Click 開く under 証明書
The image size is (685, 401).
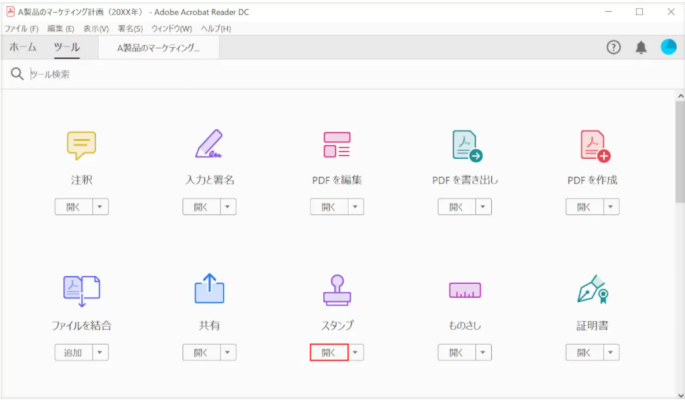[x=585, y=353]
